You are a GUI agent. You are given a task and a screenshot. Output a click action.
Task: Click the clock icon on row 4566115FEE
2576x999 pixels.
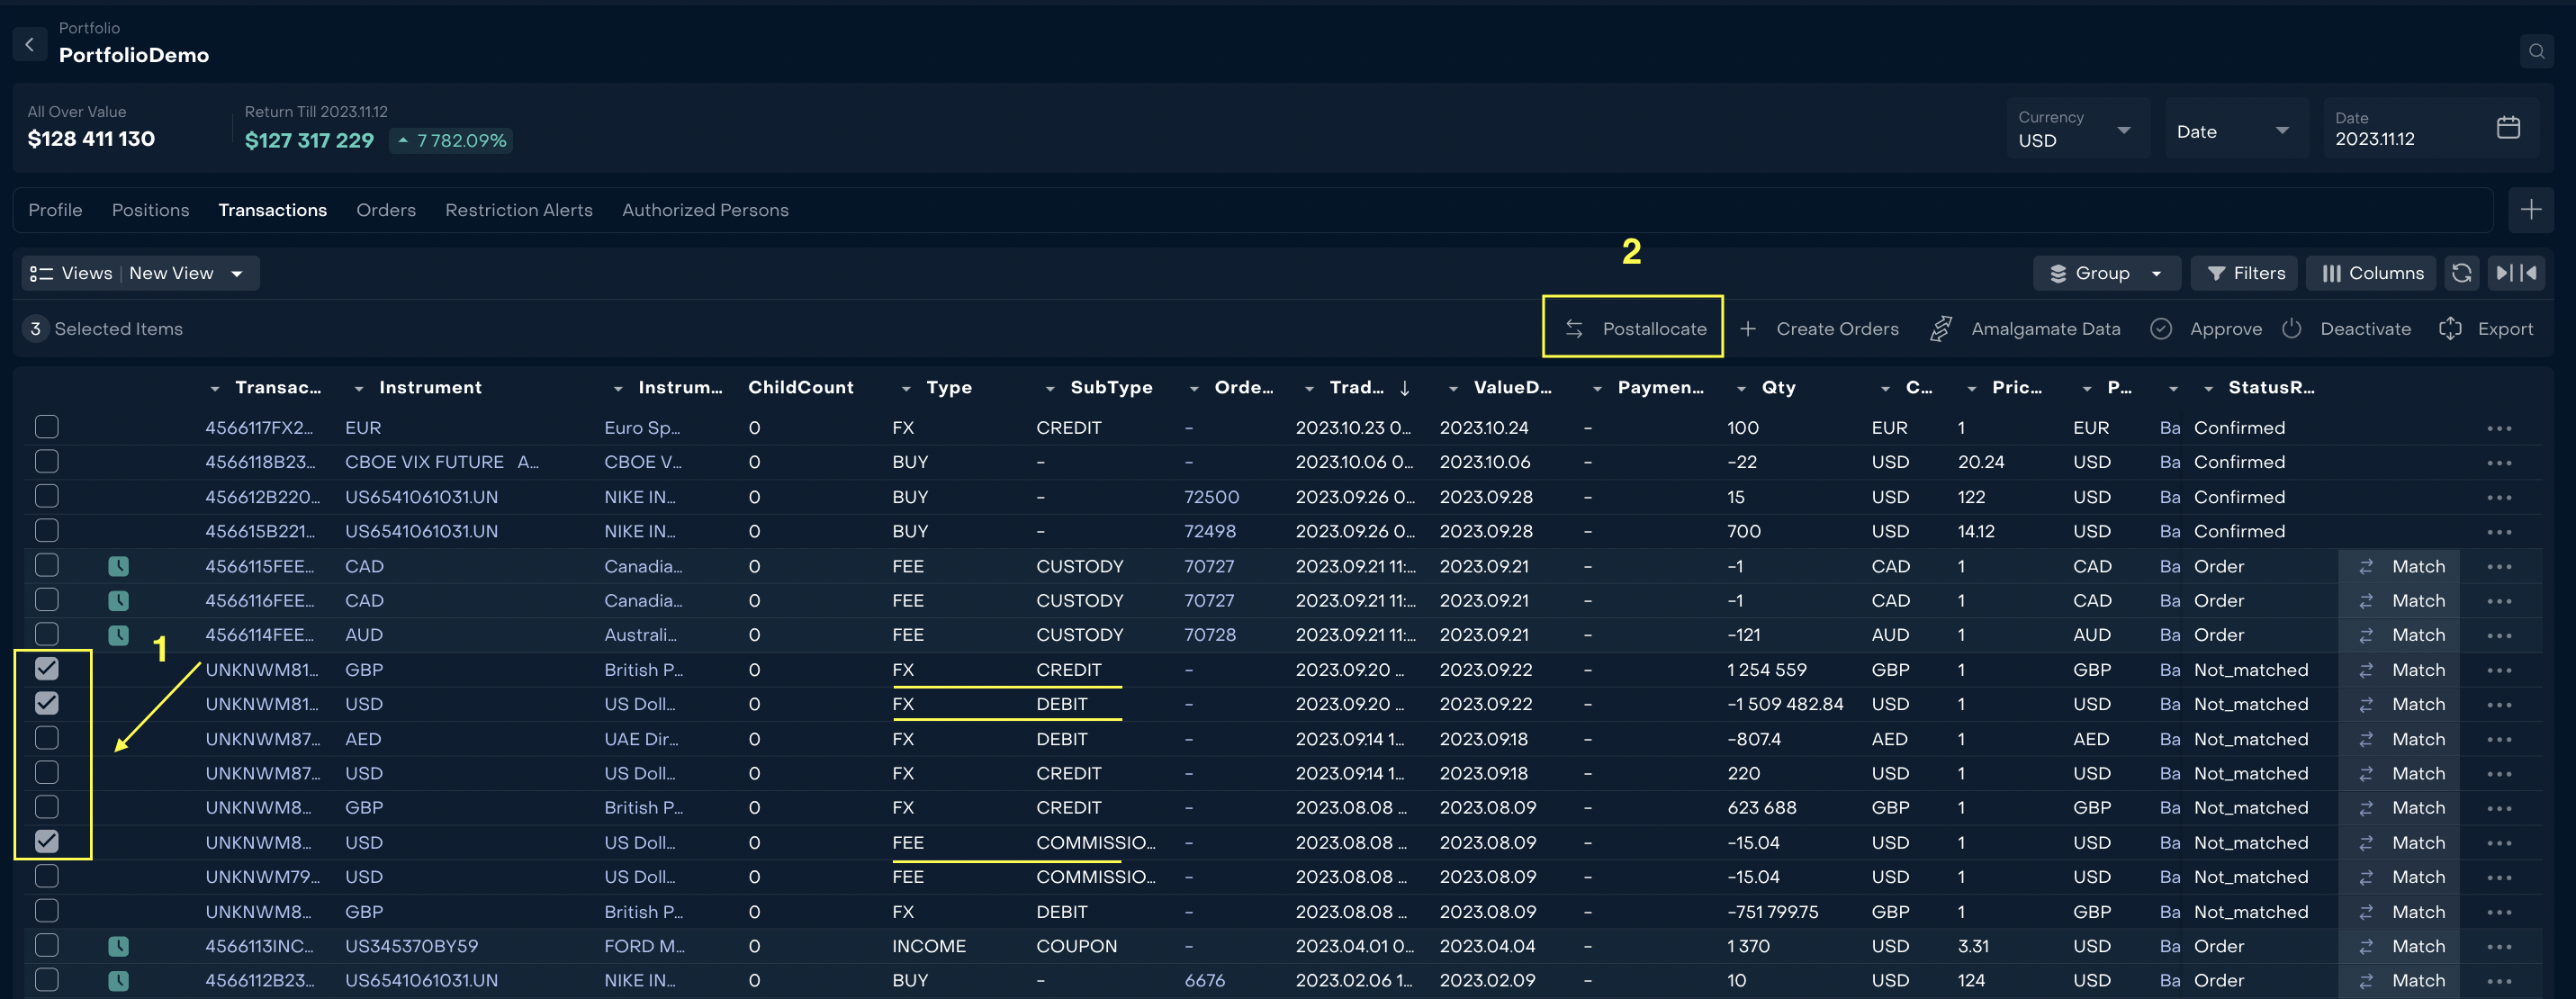(118, 566)
